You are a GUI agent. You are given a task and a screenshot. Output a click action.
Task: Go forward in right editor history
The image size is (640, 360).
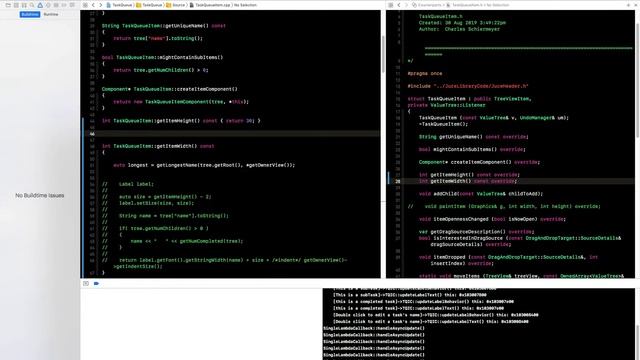(406, 5)
